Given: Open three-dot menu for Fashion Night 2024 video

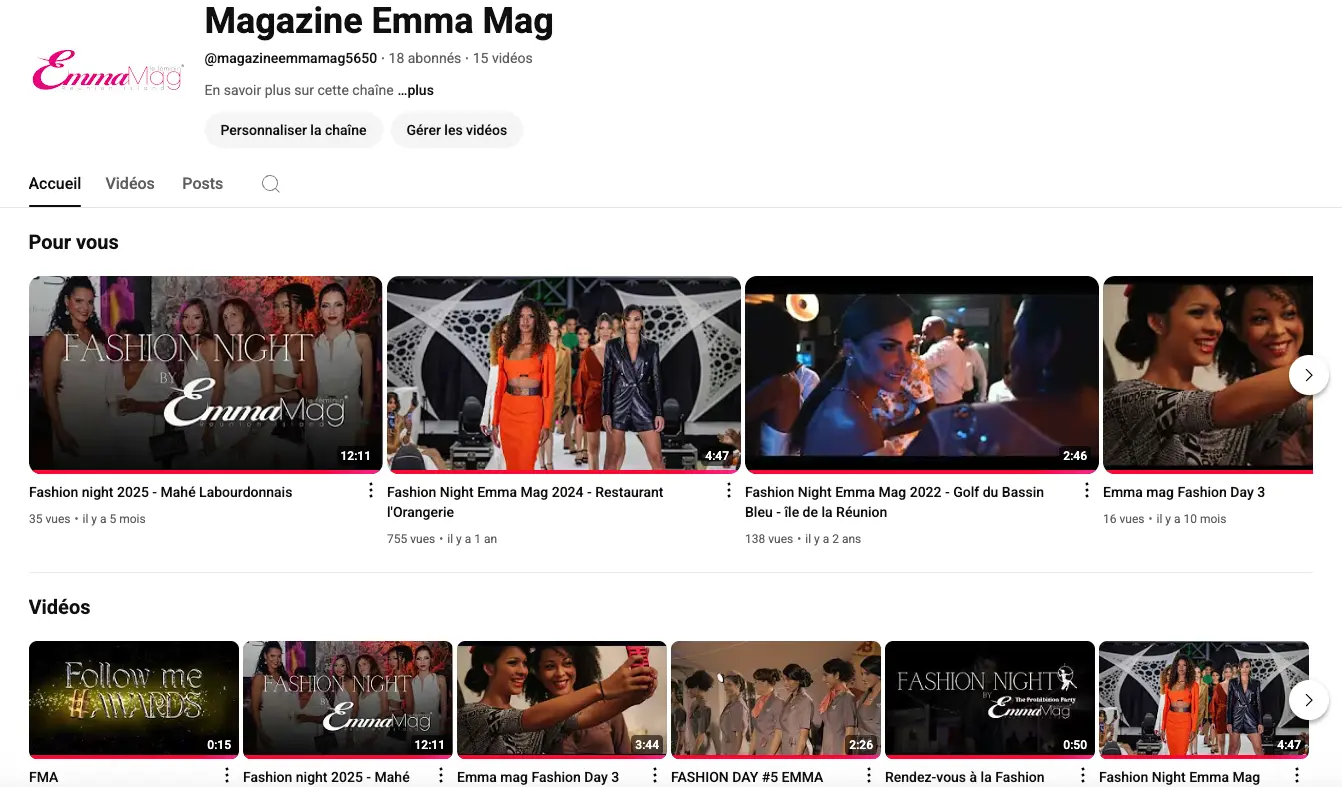Looking at the screenshot, I should (x=728, y=490).
